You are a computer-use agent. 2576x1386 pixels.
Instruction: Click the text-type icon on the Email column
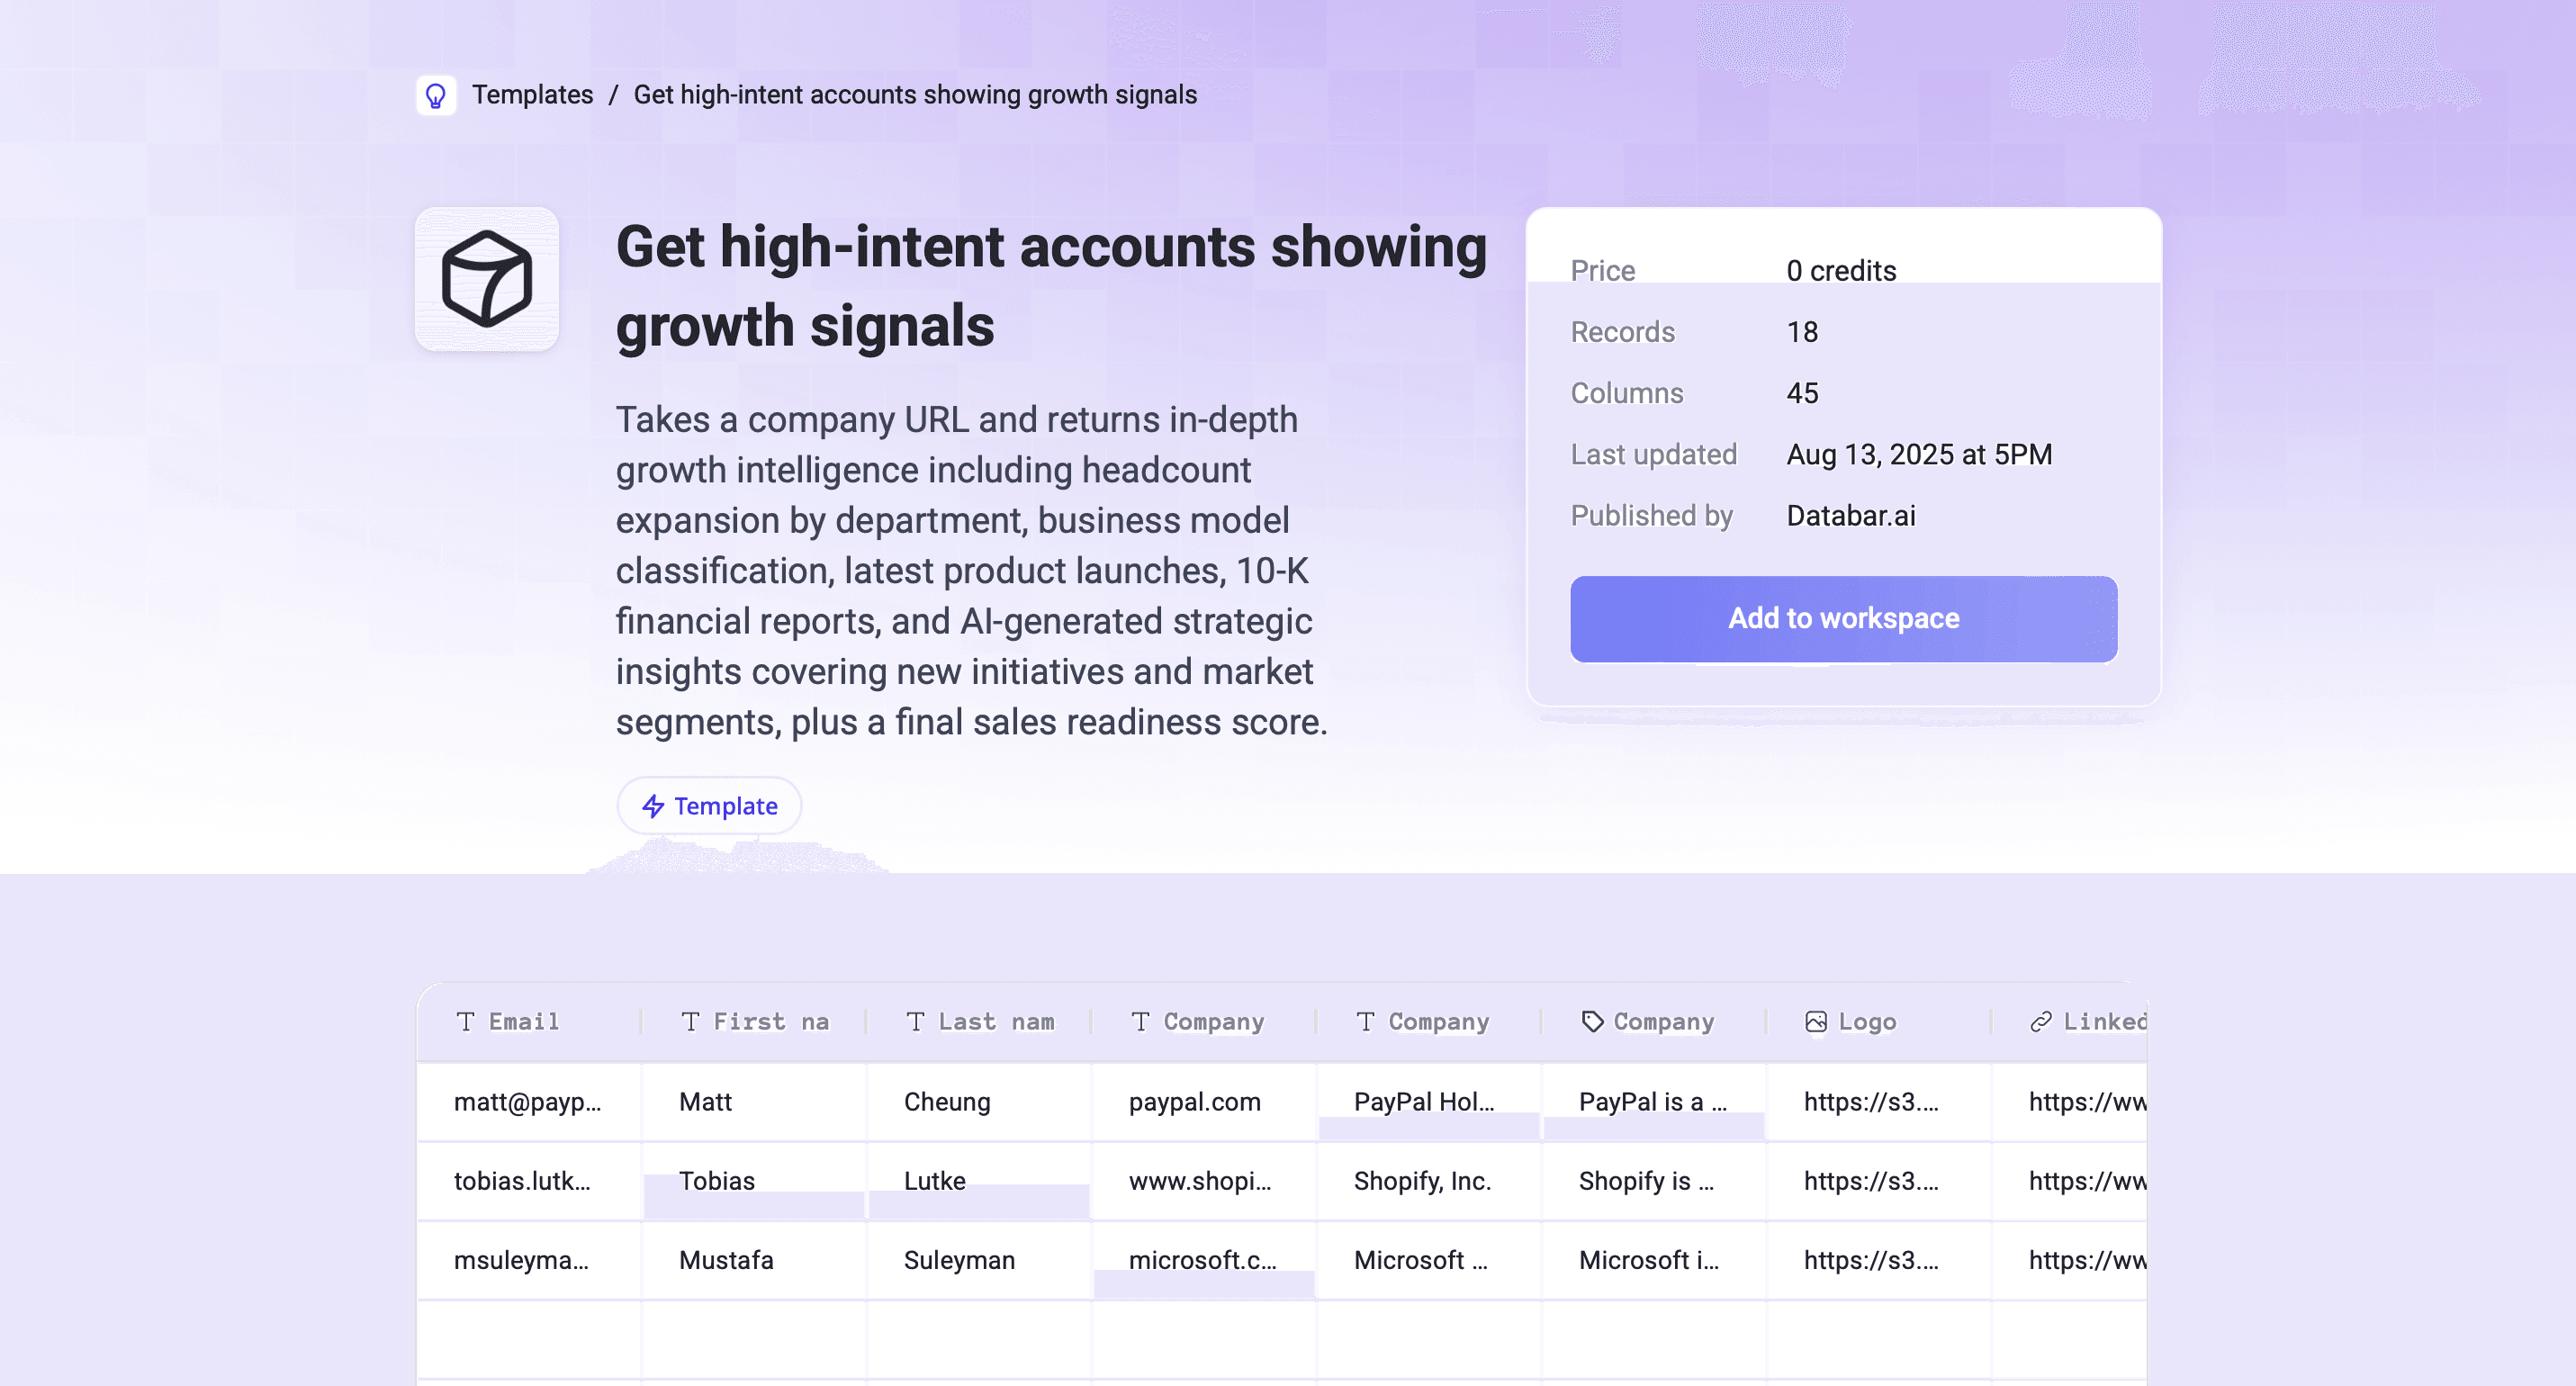pyautogui.click(x=467, y=1021)
